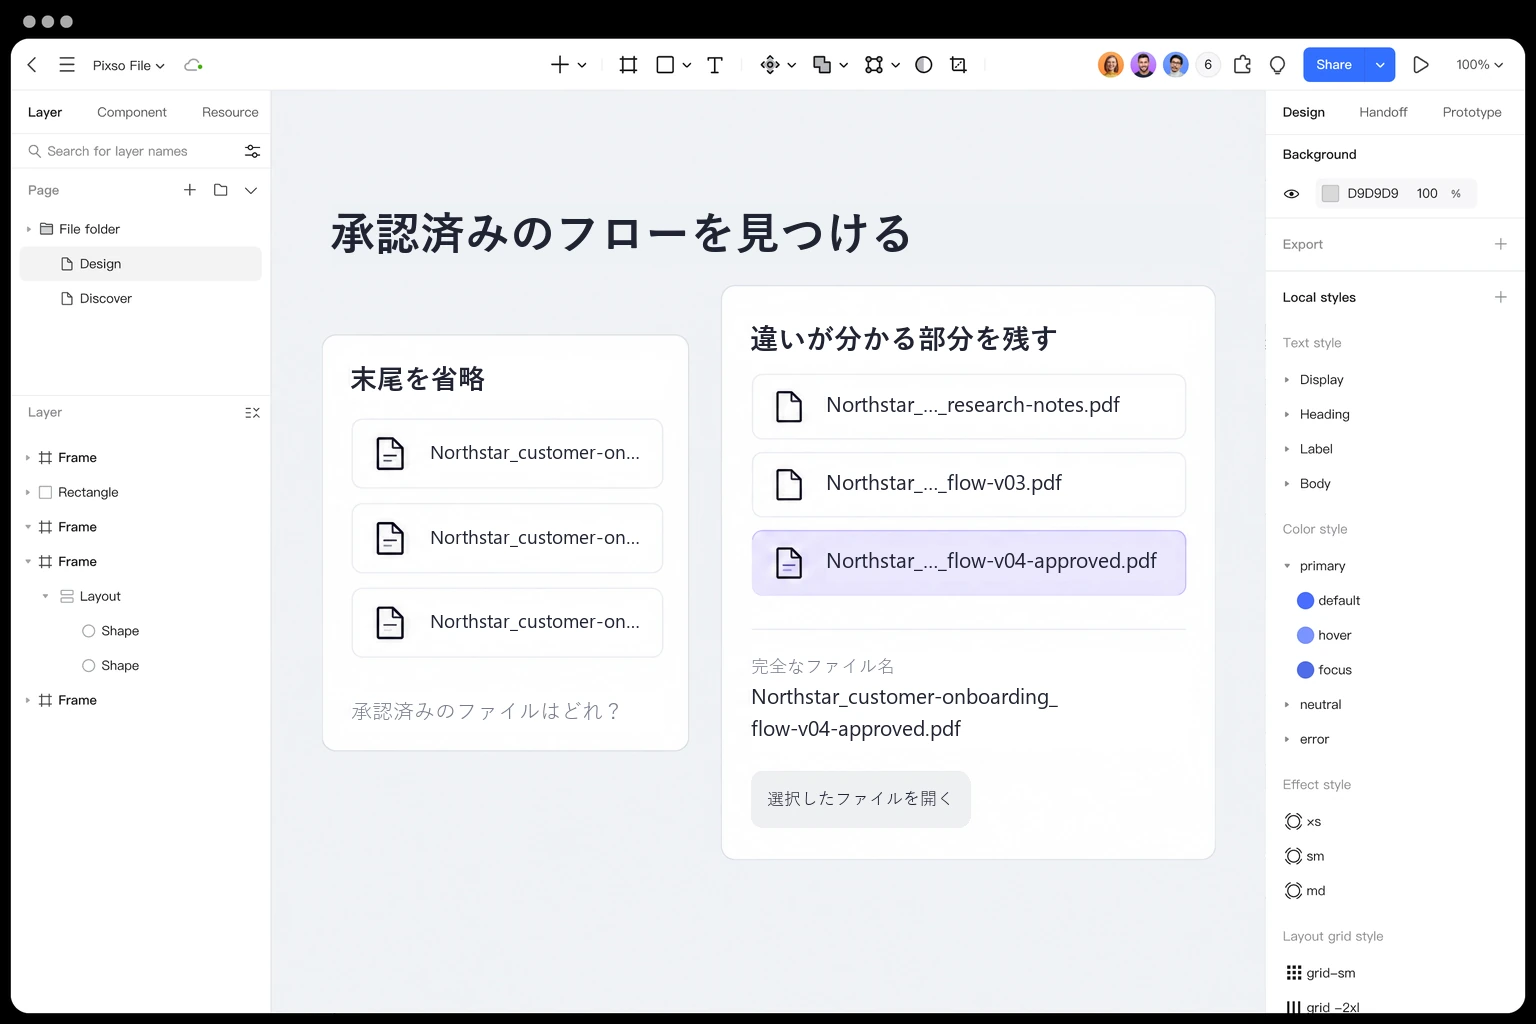Select the Design page
Screen dimensions: 1536x1024
click(141, 264)
